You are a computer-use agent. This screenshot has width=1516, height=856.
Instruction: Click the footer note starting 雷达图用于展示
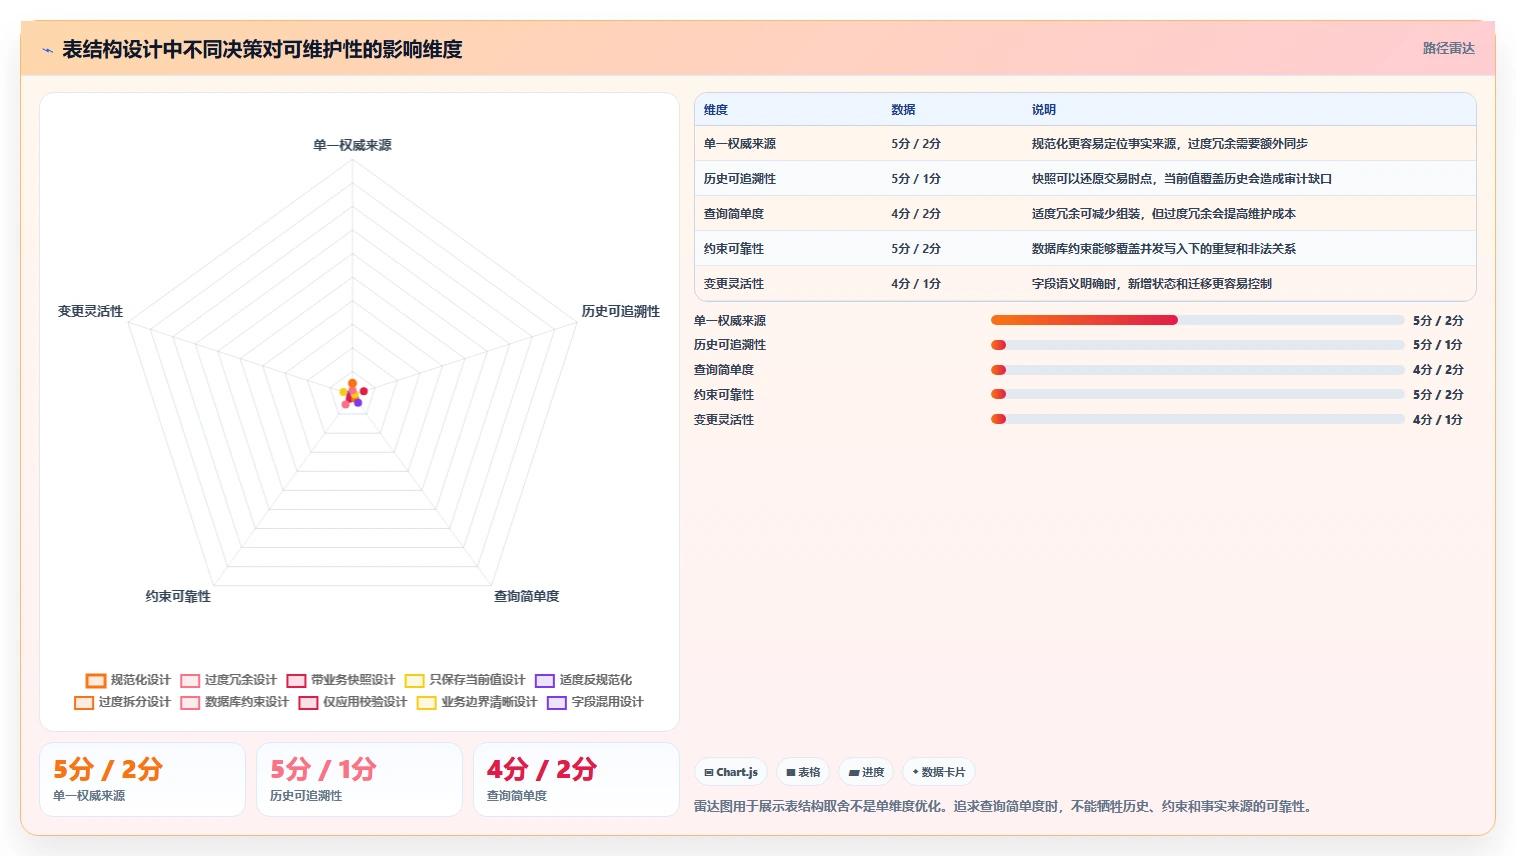tap(1005, 807)
